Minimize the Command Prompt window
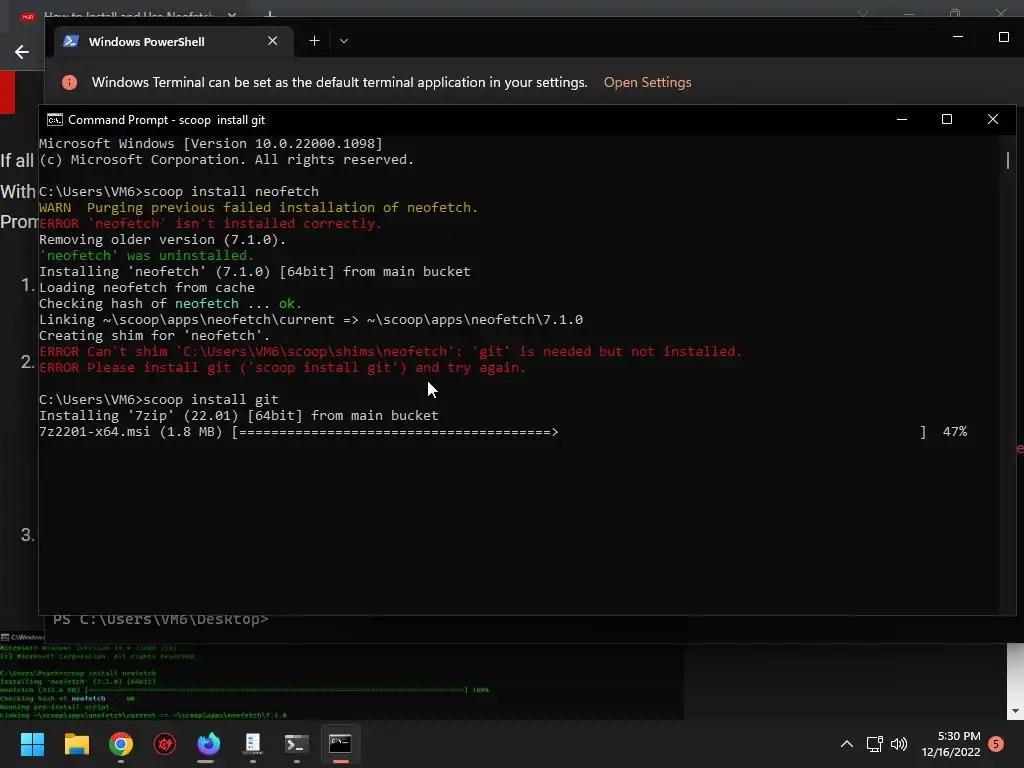This screenshot has width=1024, height=768. [902, 119]
